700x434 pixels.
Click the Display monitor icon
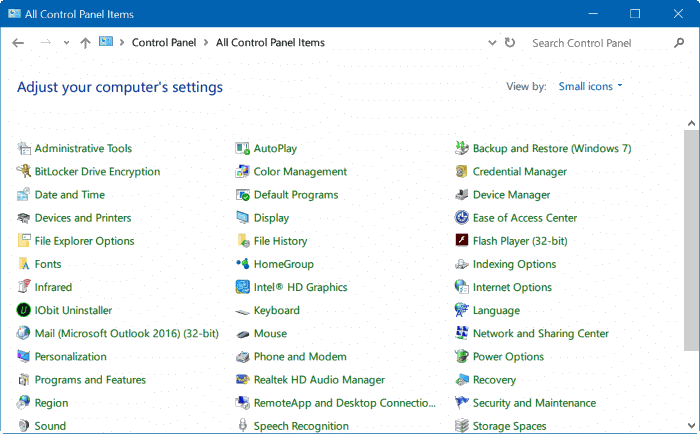(242, 218)
